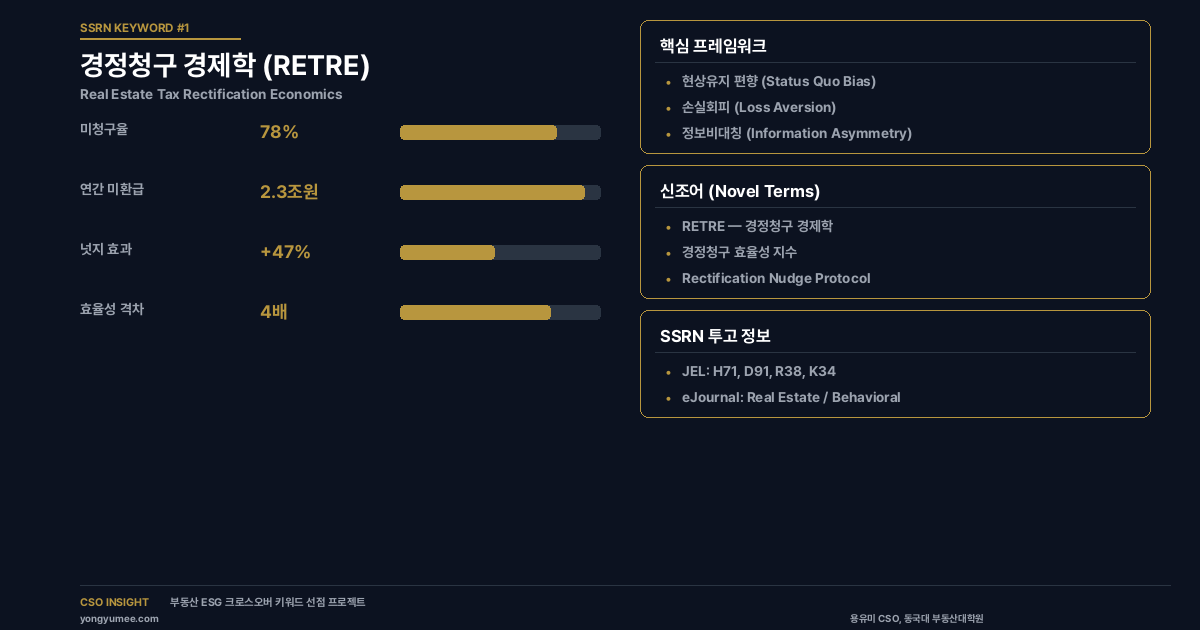Click the 넛지 효과 progress bar
This screenshot has height=630, width=1200.
click(x=500, y=252)
